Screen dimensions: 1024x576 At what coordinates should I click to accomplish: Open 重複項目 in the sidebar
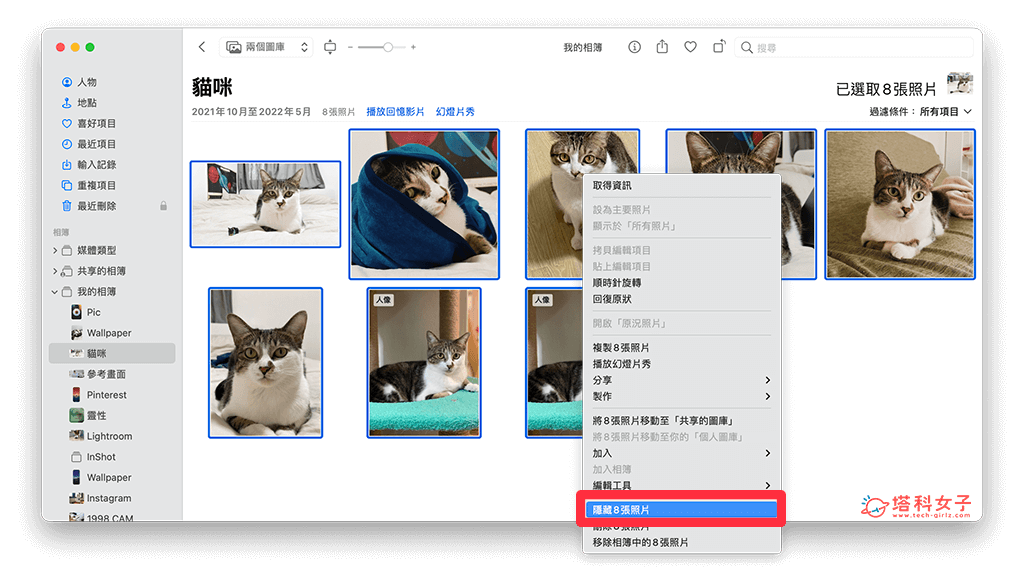point(97,185)
